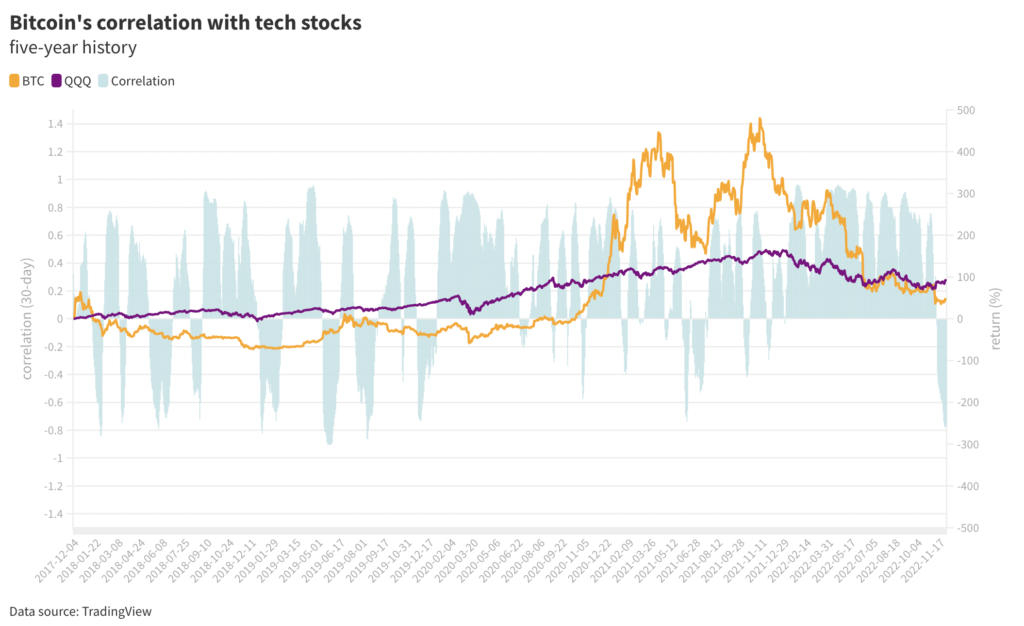Select the 'five-year history' subtitle
Viewport: 1024px width, 626px height.
coord(72,47)
